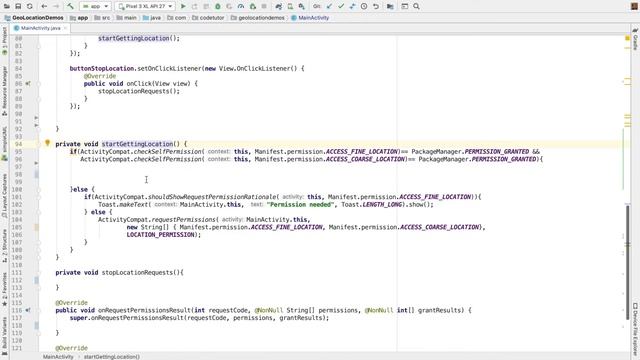Click the Run with Coverage icon
Screen dimensions: 640x360
(229, 6)
